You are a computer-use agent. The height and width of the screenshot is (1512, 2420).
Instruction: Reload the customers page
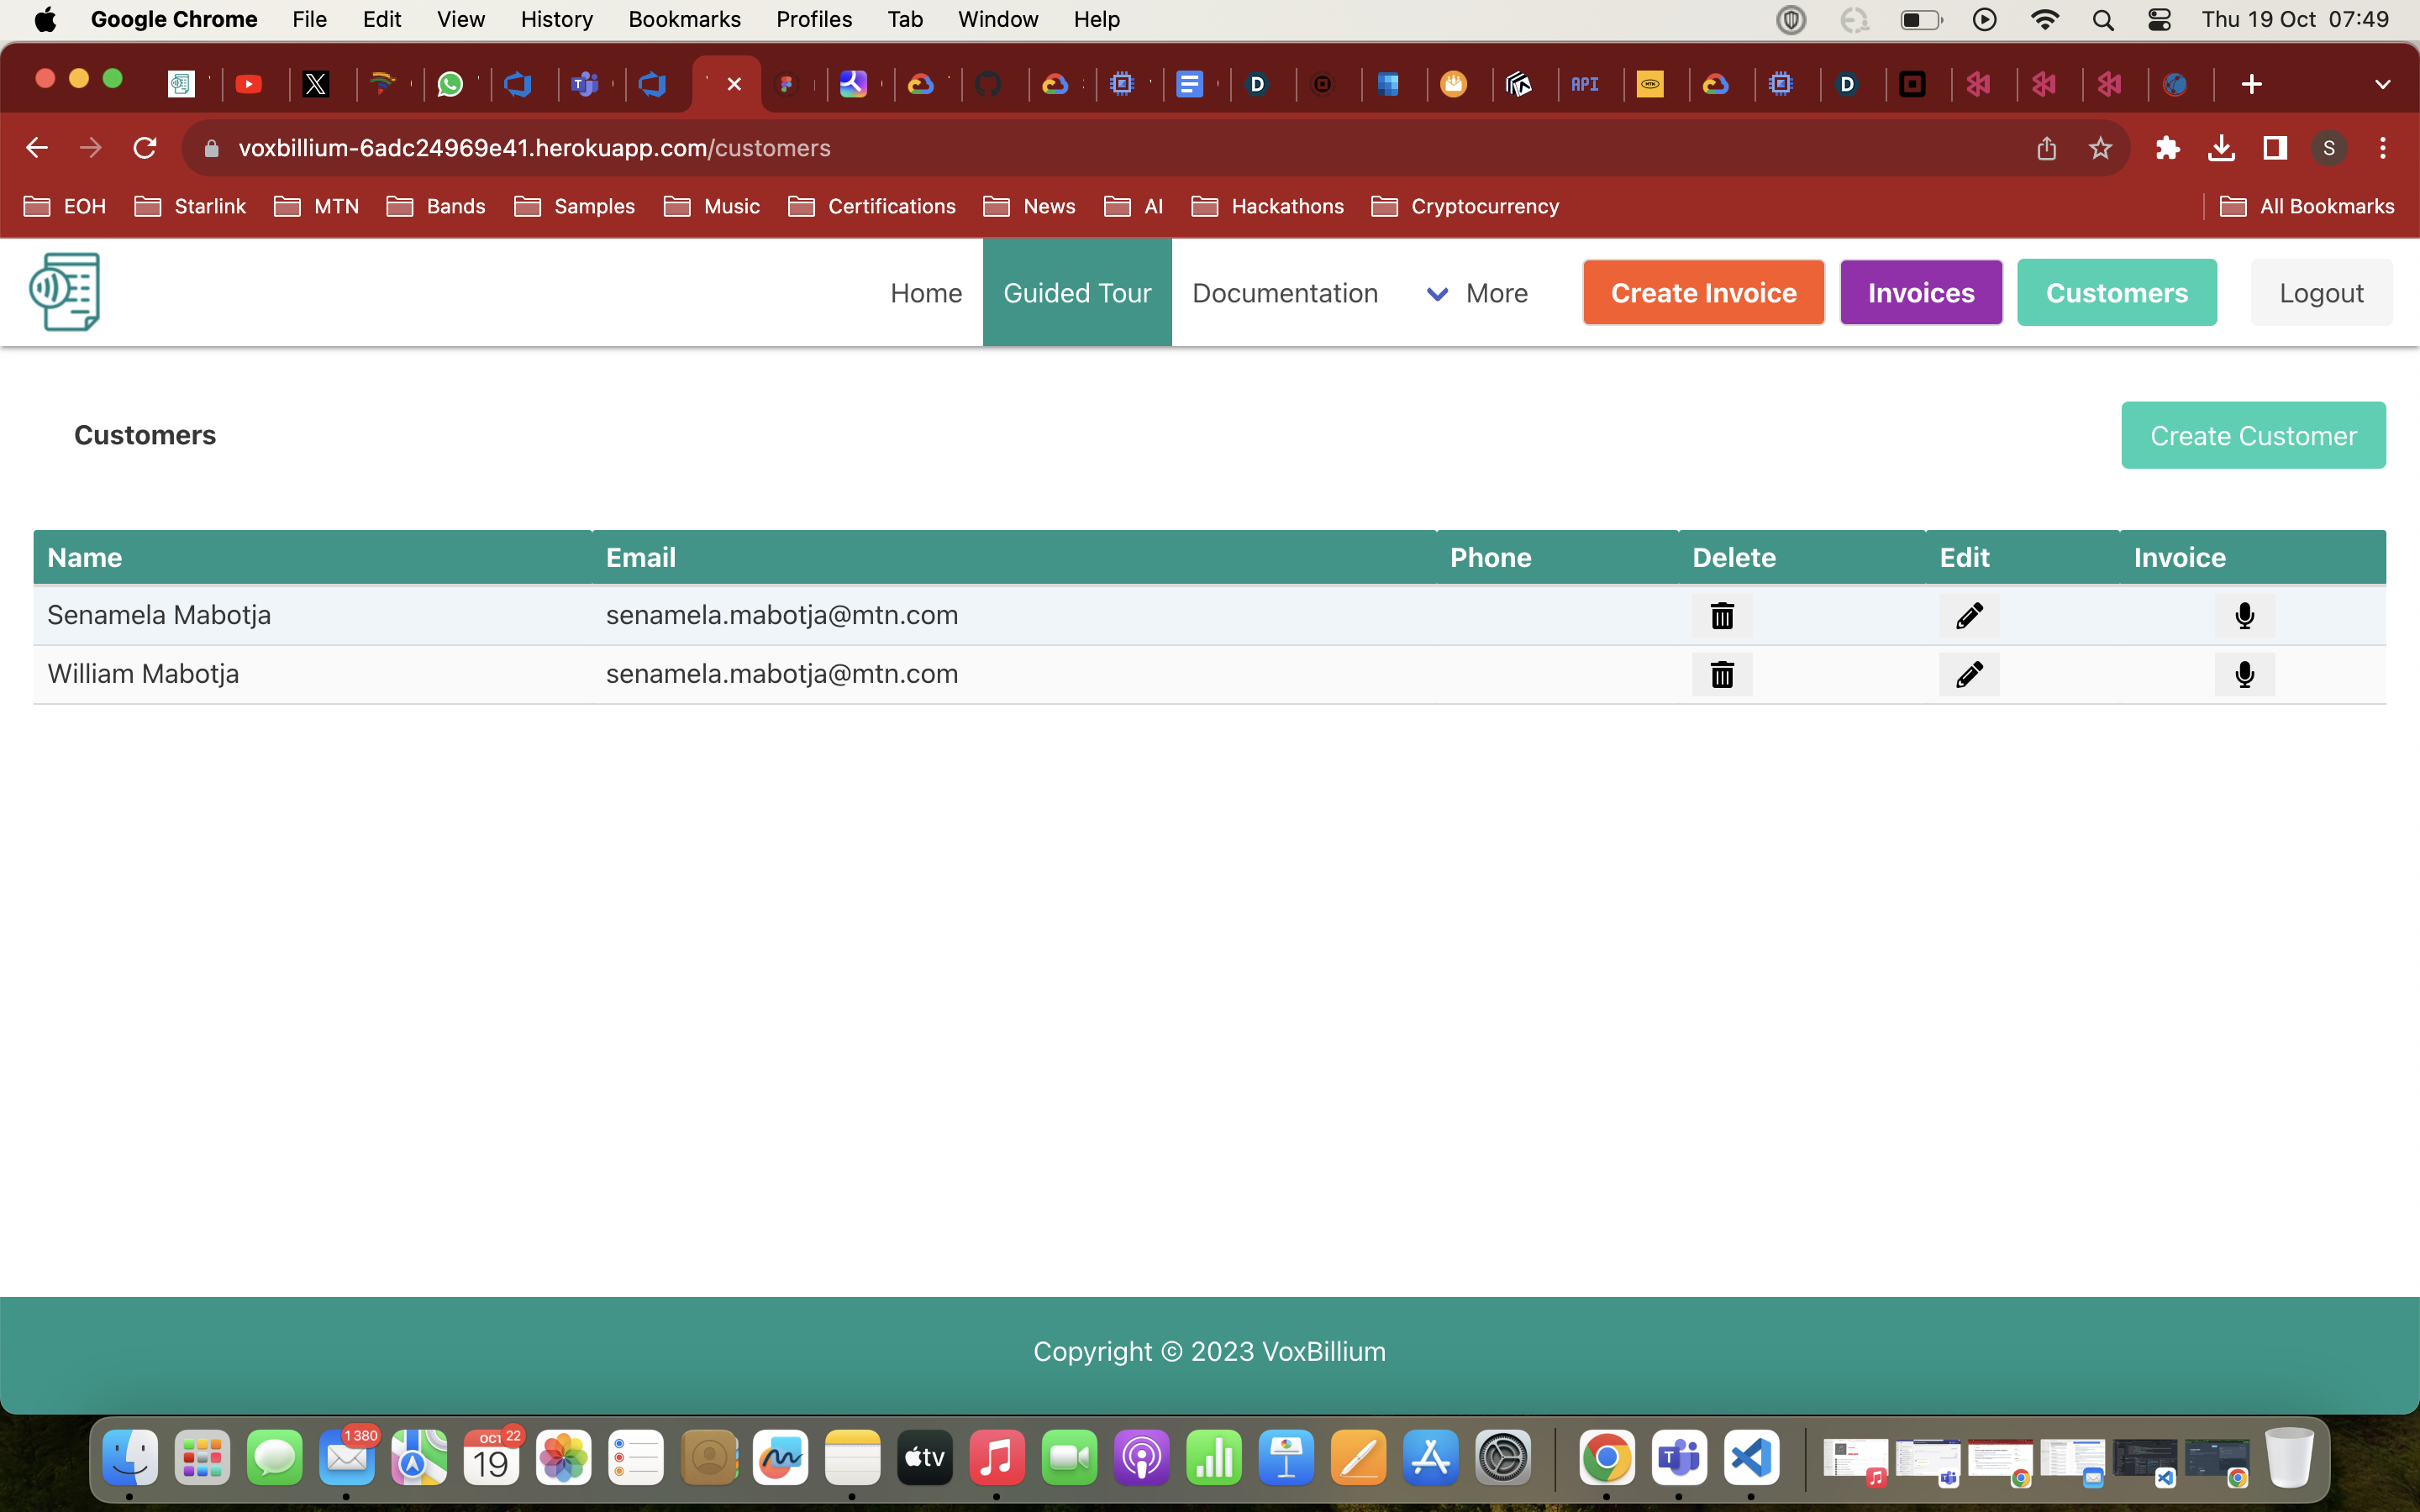pos(145,148)
